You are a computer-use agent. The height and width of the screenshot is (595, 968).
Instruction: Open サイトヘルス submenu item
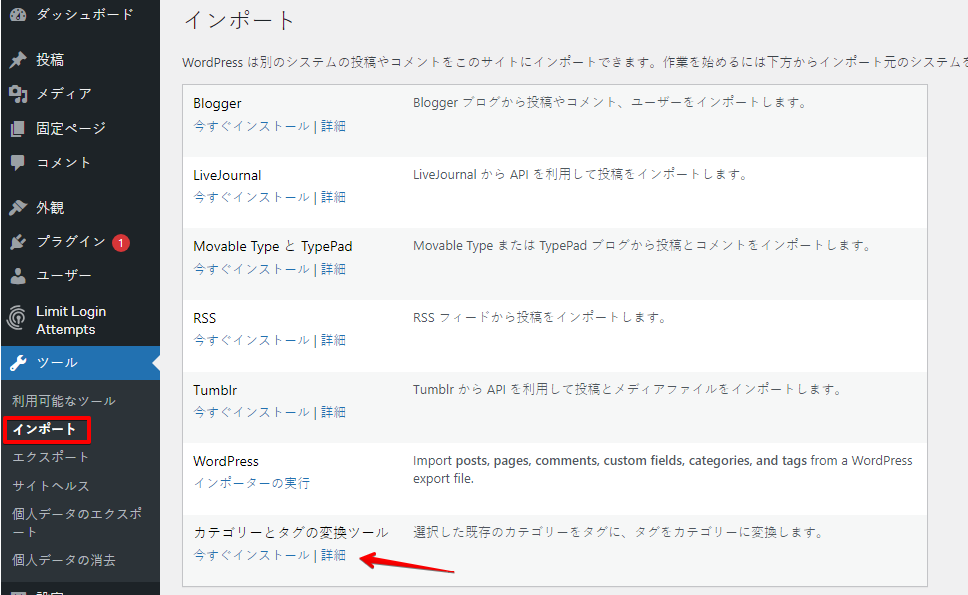(x=51, y=486)
